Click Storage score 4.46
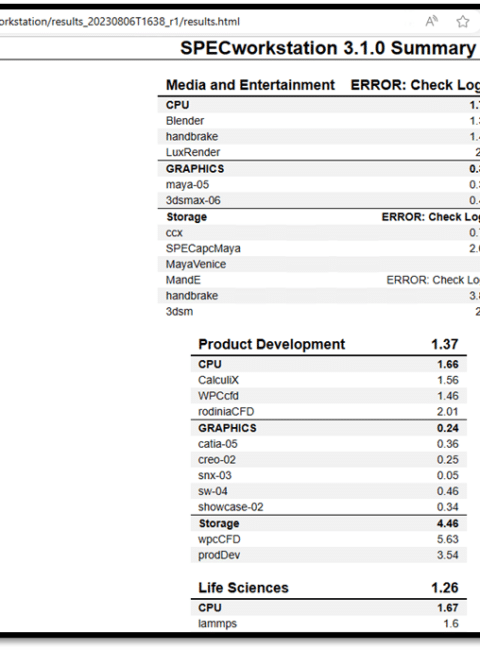This screenshot has height=650, width=480. (x=448, y=524)
